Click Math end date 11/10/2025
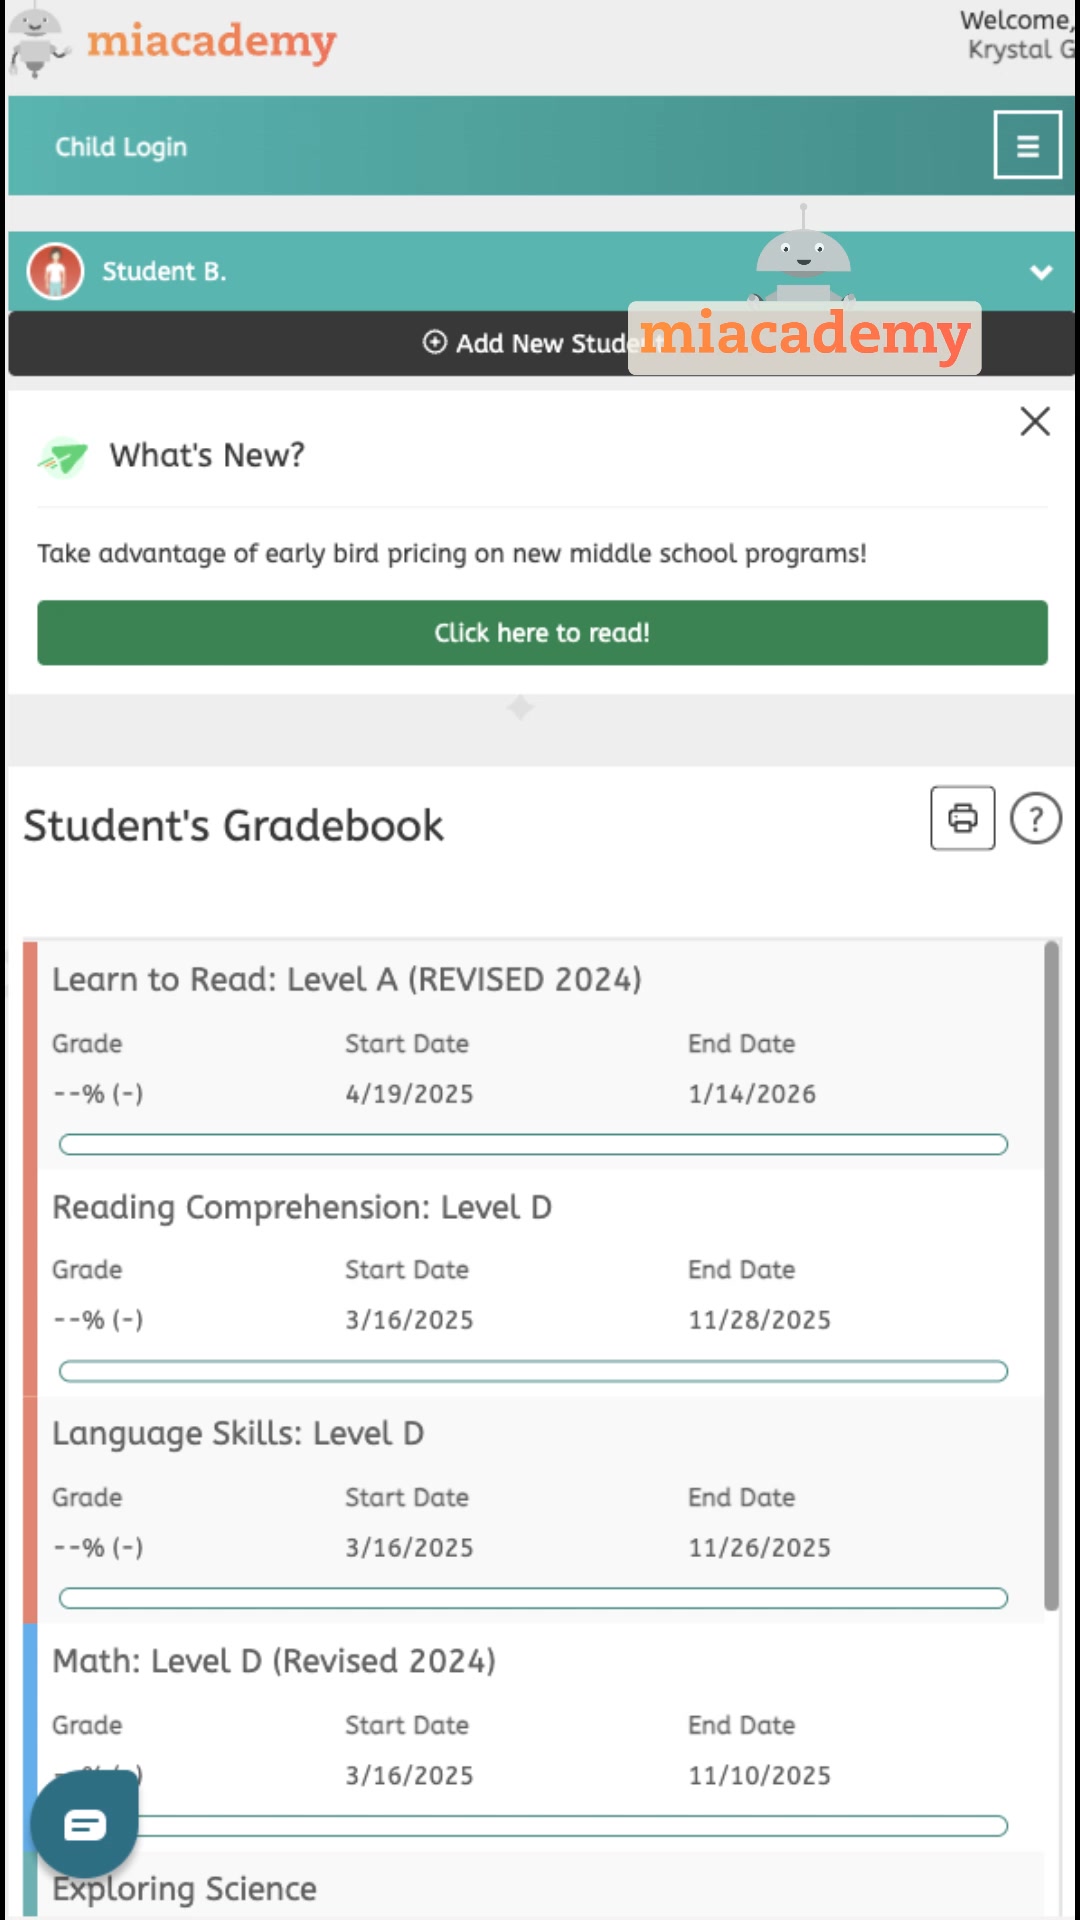 pyautogui.click(x=759, y=1776)
